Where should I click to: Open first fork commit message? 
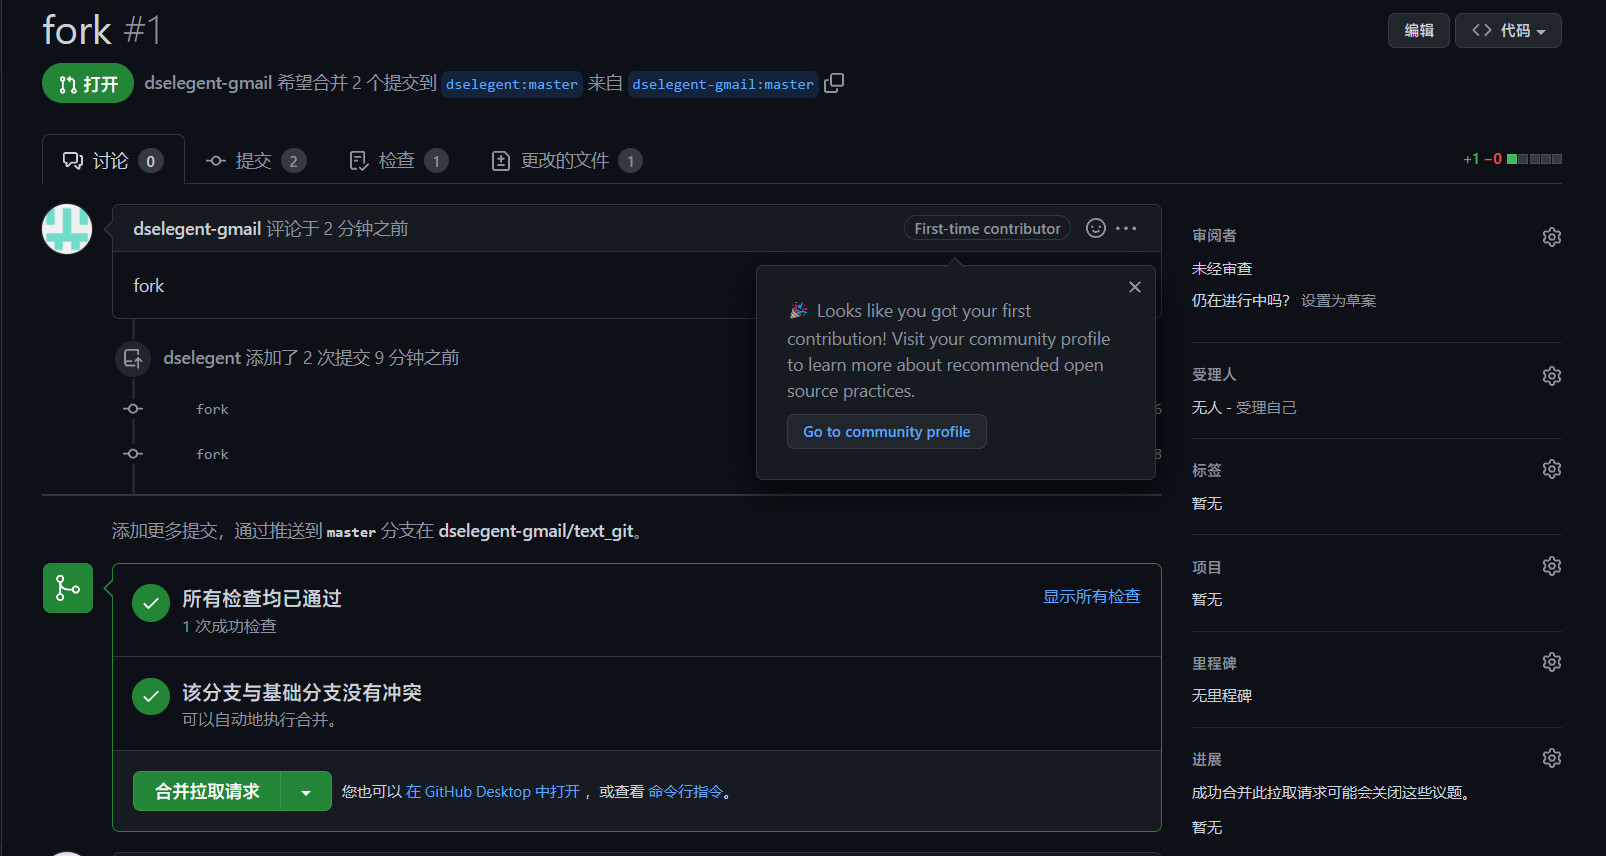coord(212,409)
